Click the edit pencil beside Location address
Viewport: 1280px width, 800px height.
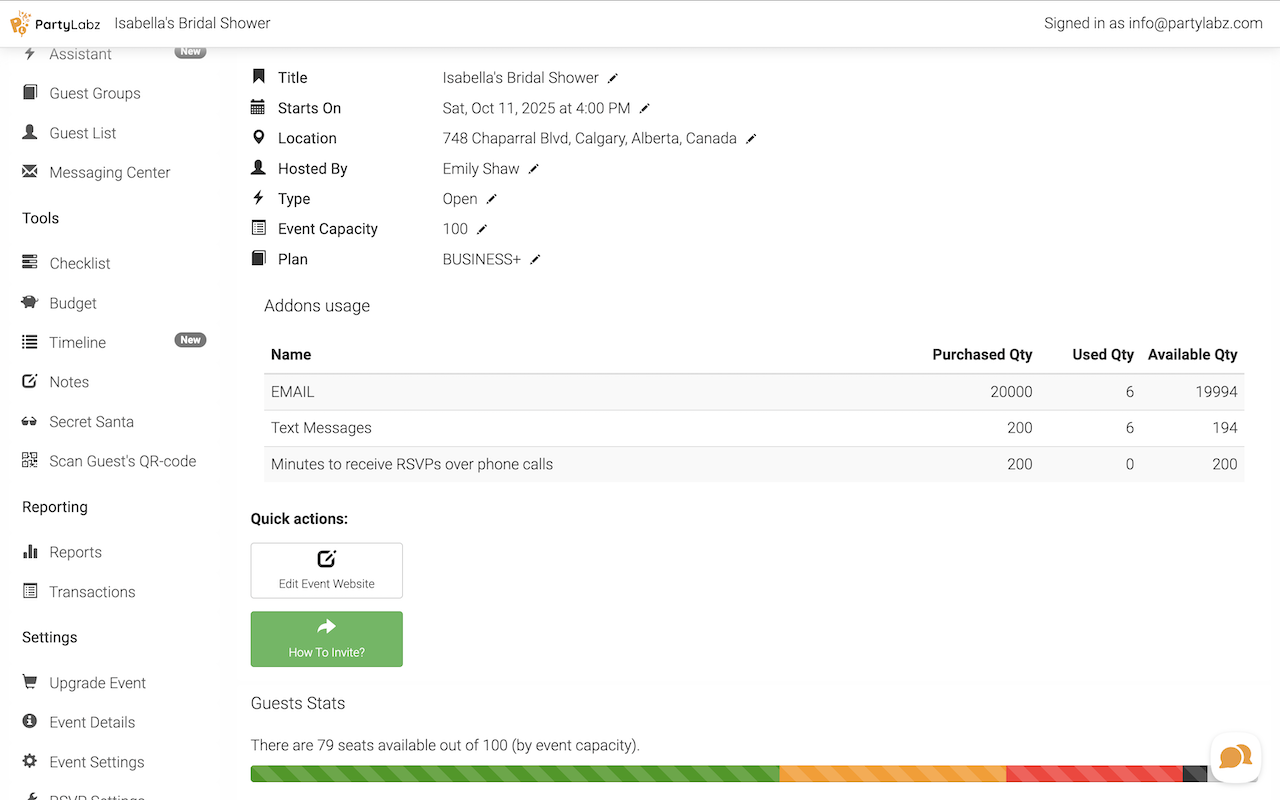[751, 139]
